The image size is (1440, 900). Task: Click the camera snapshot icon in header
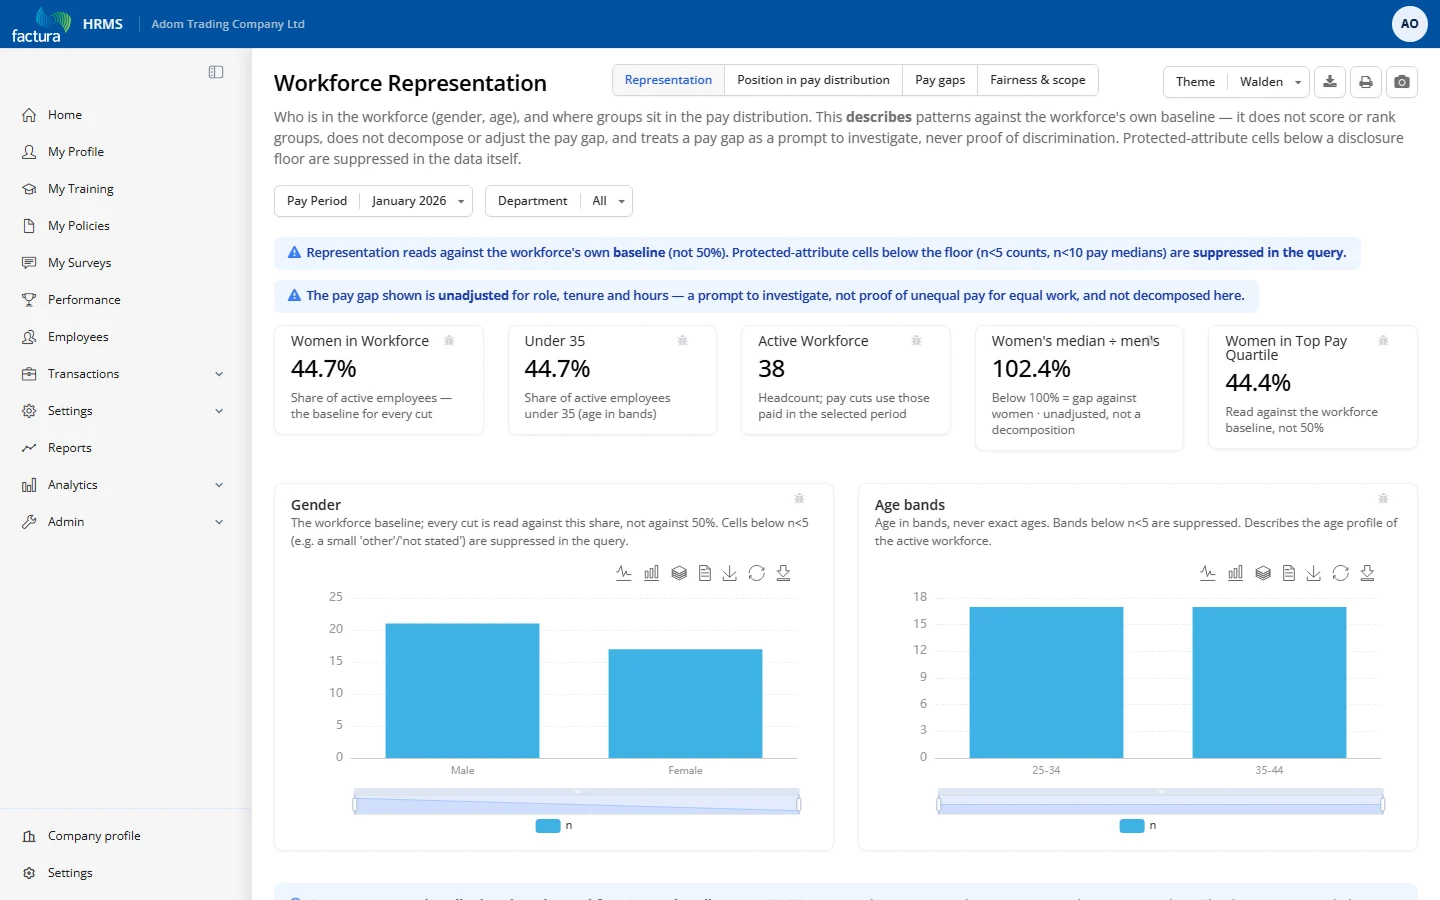tap(1402, 82)
